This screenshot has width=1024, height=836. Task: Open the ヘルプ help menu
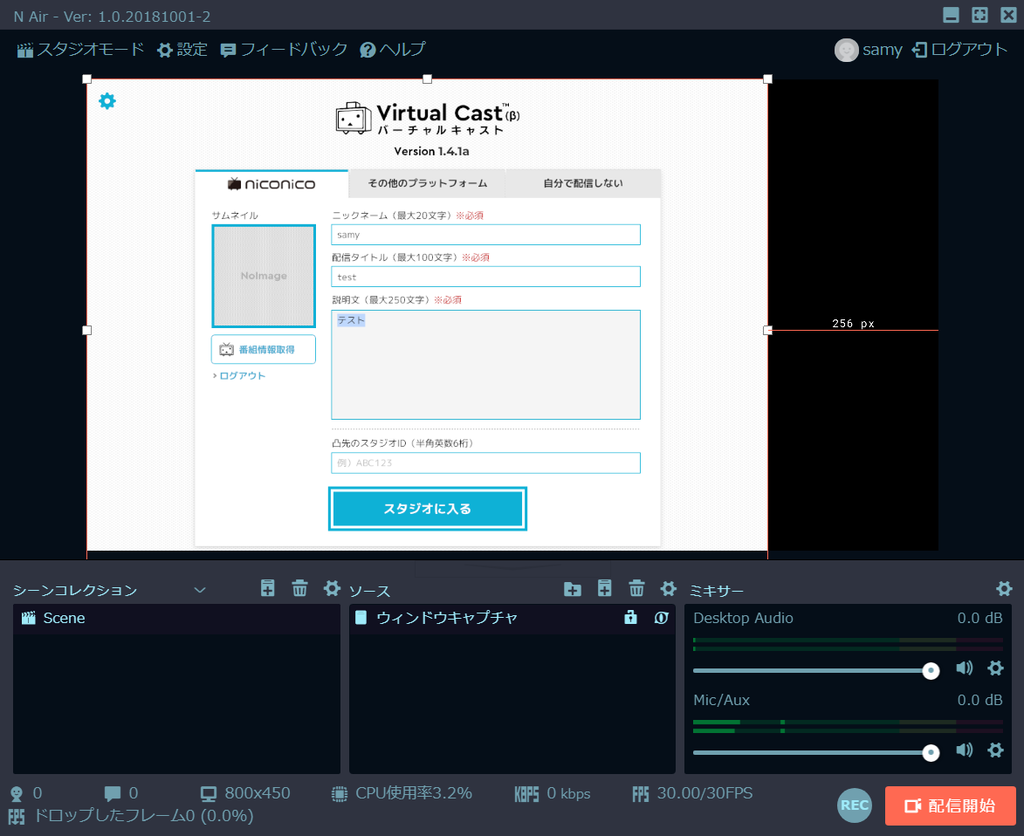(393, 50)
